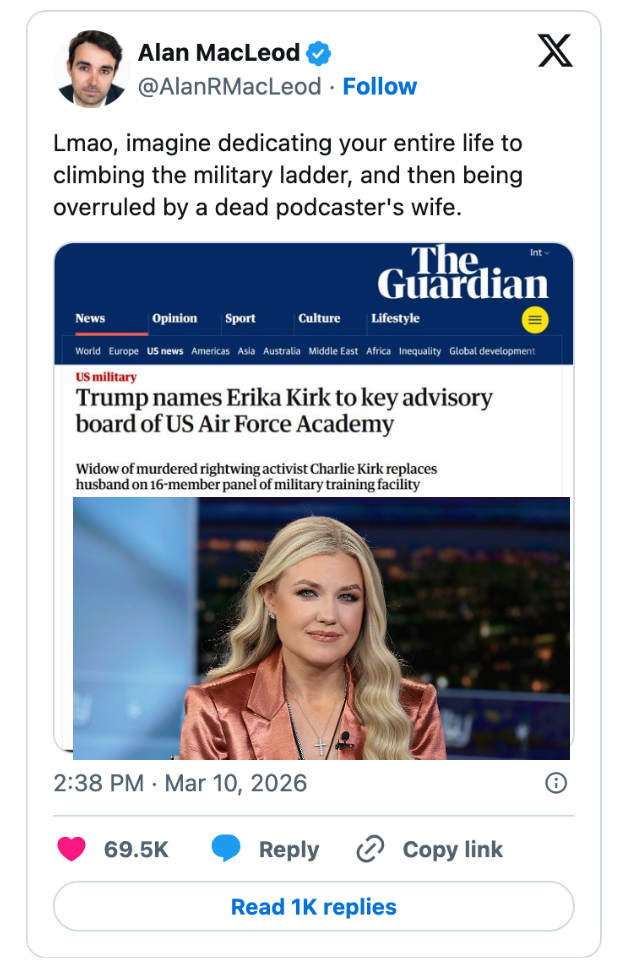Open the Culture section tab
Viewport: 622px width, 970px height.
click(x=319, y=318)
